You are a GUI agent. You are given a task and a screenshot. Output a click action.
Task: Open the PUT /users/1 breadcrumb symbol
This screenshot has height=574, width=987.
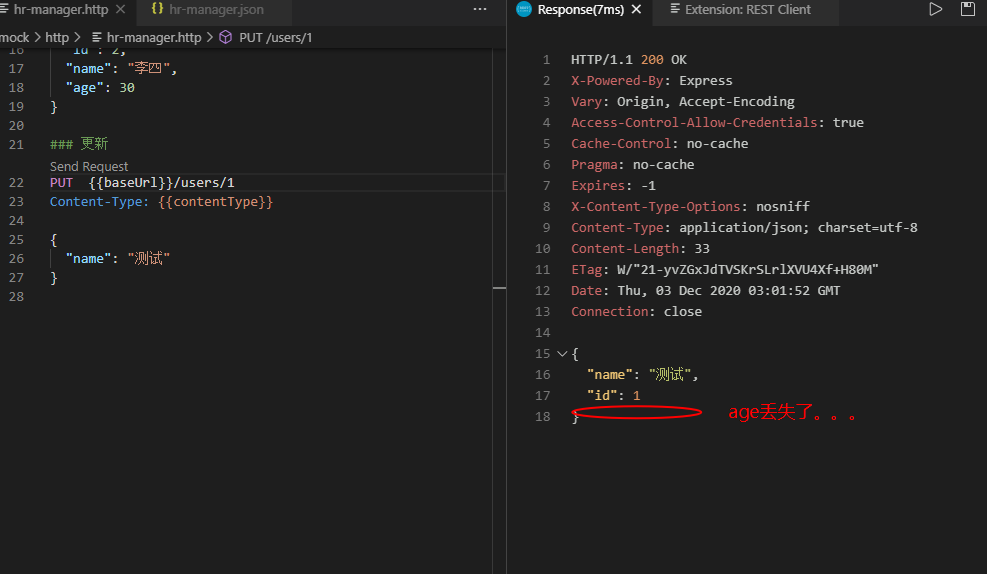[x=275, y=37]
